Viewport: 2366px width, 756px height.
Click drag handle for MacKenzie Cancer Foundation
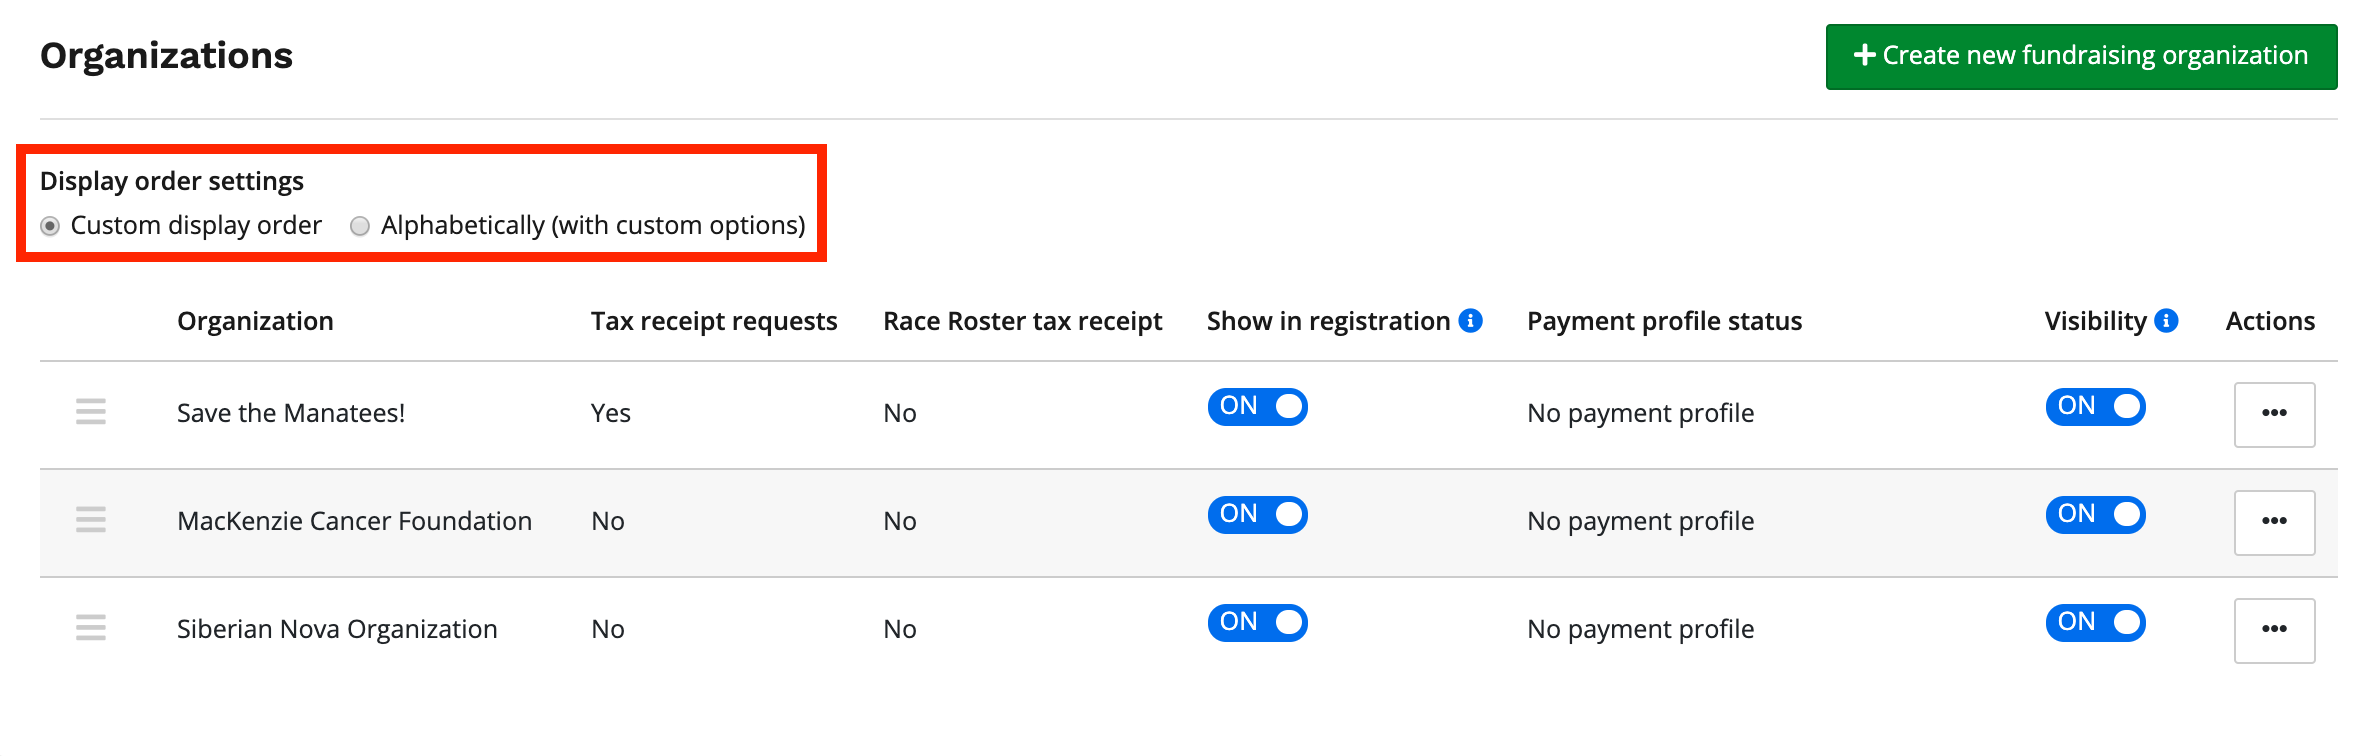[91, 520]
